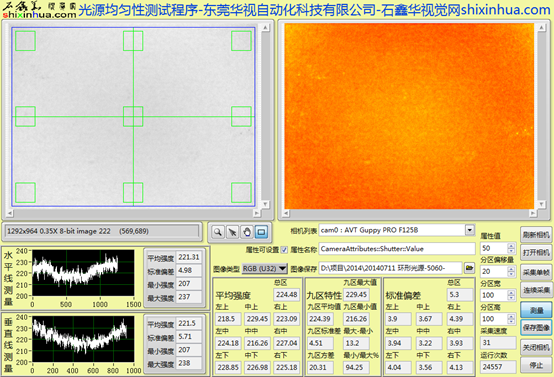Select the arrow pointer selection tool
The width and height of the screenshot is (554, 377).
232,232
